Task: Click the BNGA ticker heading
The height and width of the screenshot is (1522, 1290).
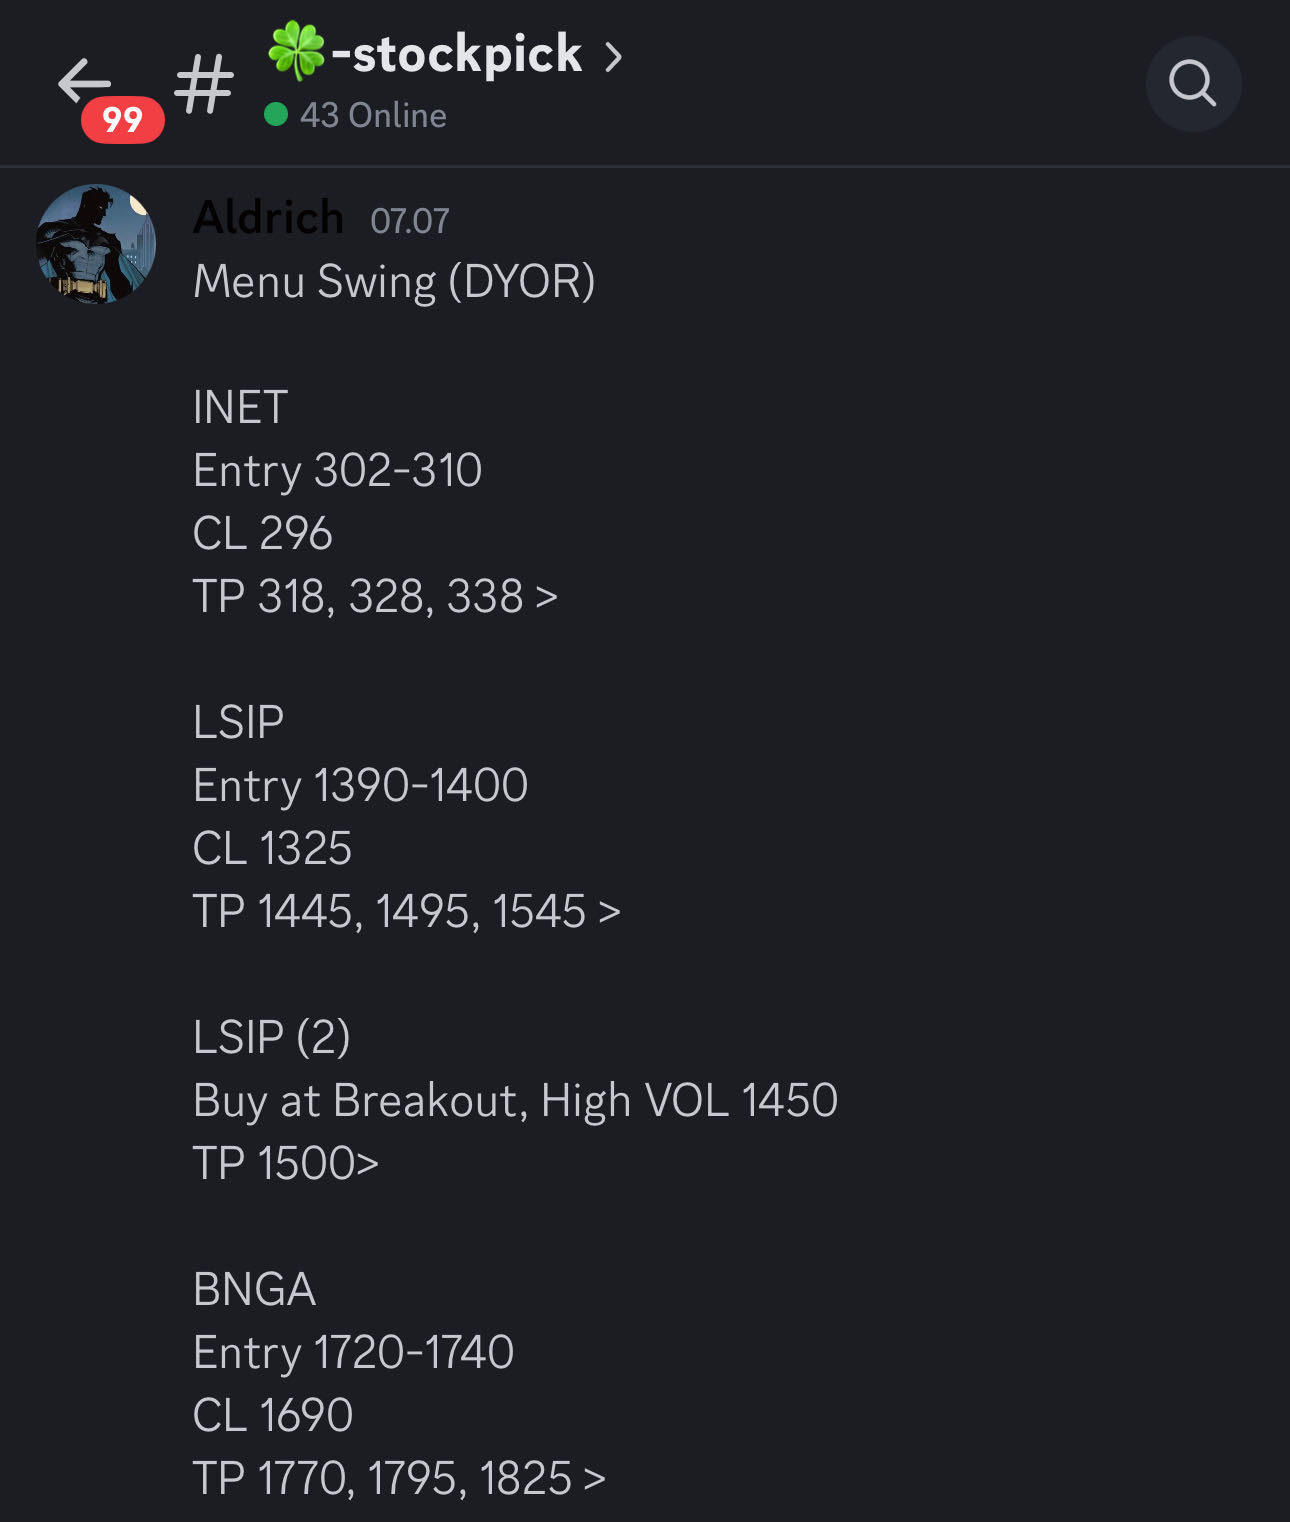Action: point(254,1290)
